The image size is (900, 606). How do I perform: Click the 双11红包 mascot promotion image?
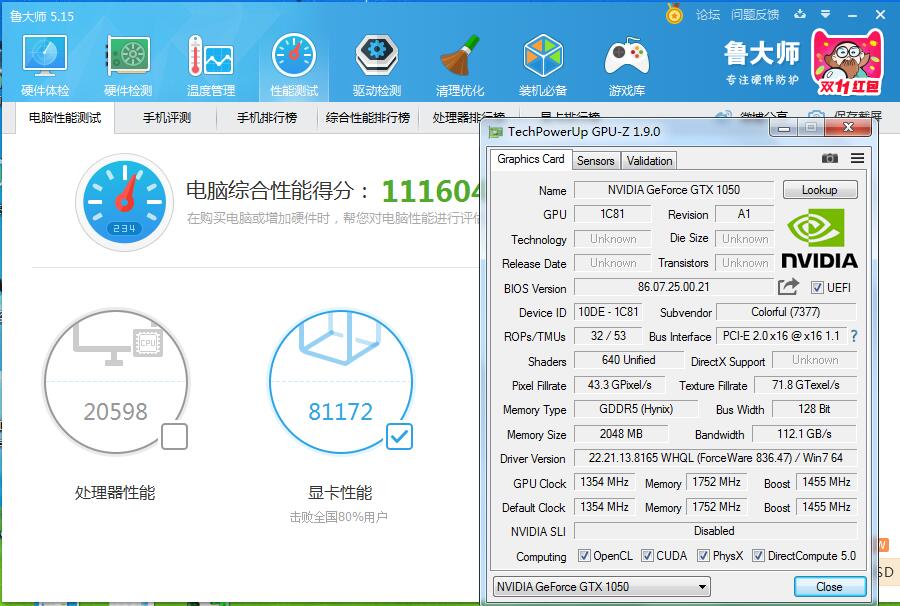(x=847, y=63)
